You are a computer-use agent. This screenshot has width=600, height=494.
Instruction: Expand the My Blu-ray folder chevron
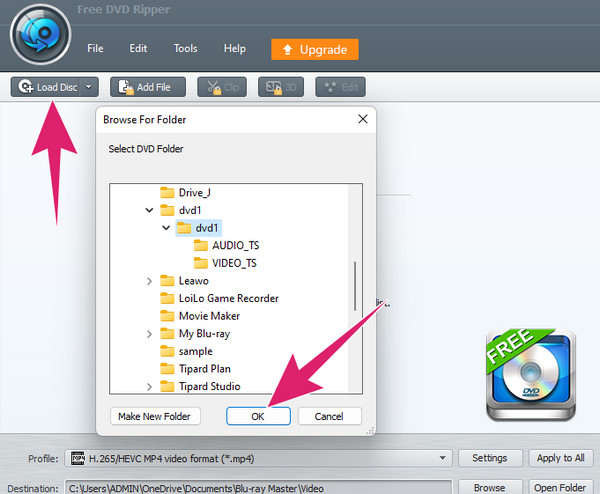tap(149, 334)
